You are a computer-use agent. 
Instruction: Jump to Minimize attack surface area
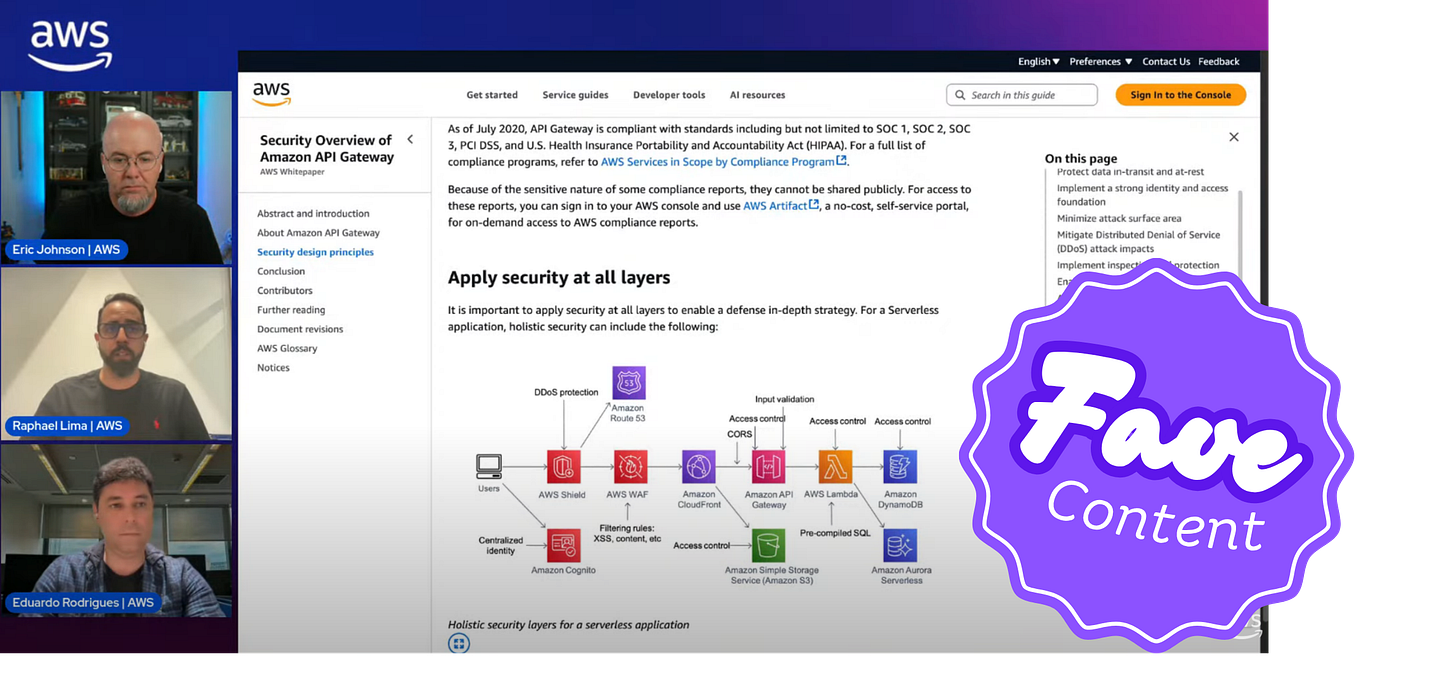(x=1119, y=218)
